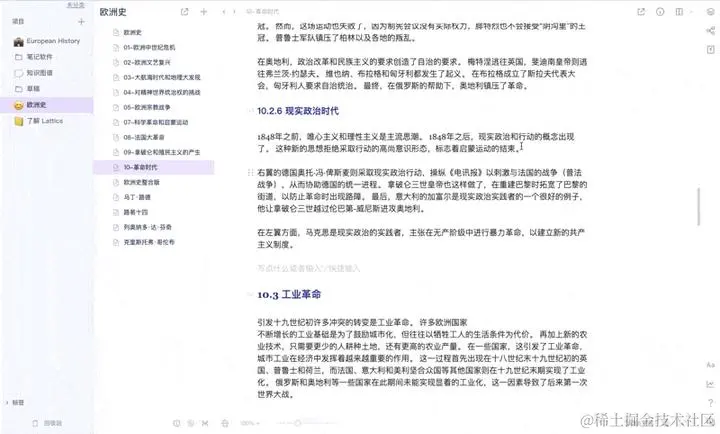
Task: Click heading text 10.3 工业革命
Action: tap(289, 294)
